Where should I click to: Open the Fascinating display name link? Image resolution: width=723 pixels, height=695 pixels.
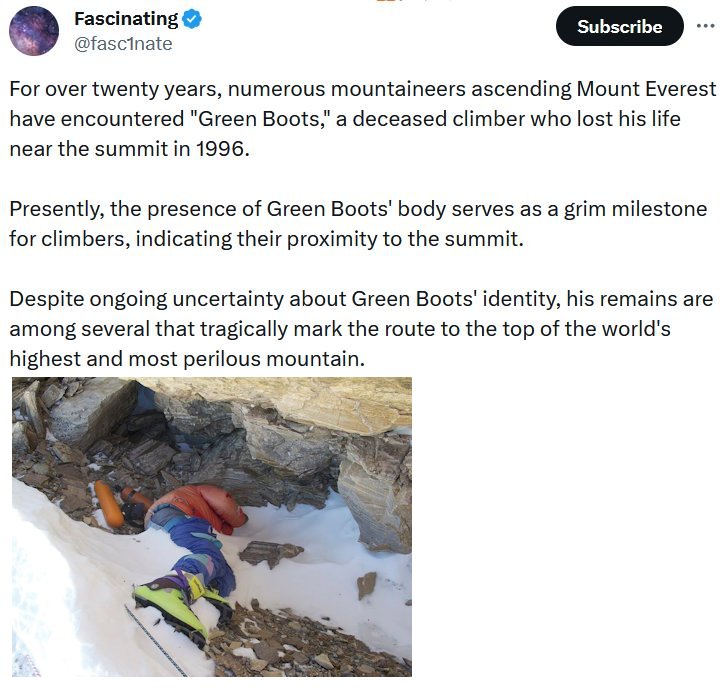(x=126, y=19)
